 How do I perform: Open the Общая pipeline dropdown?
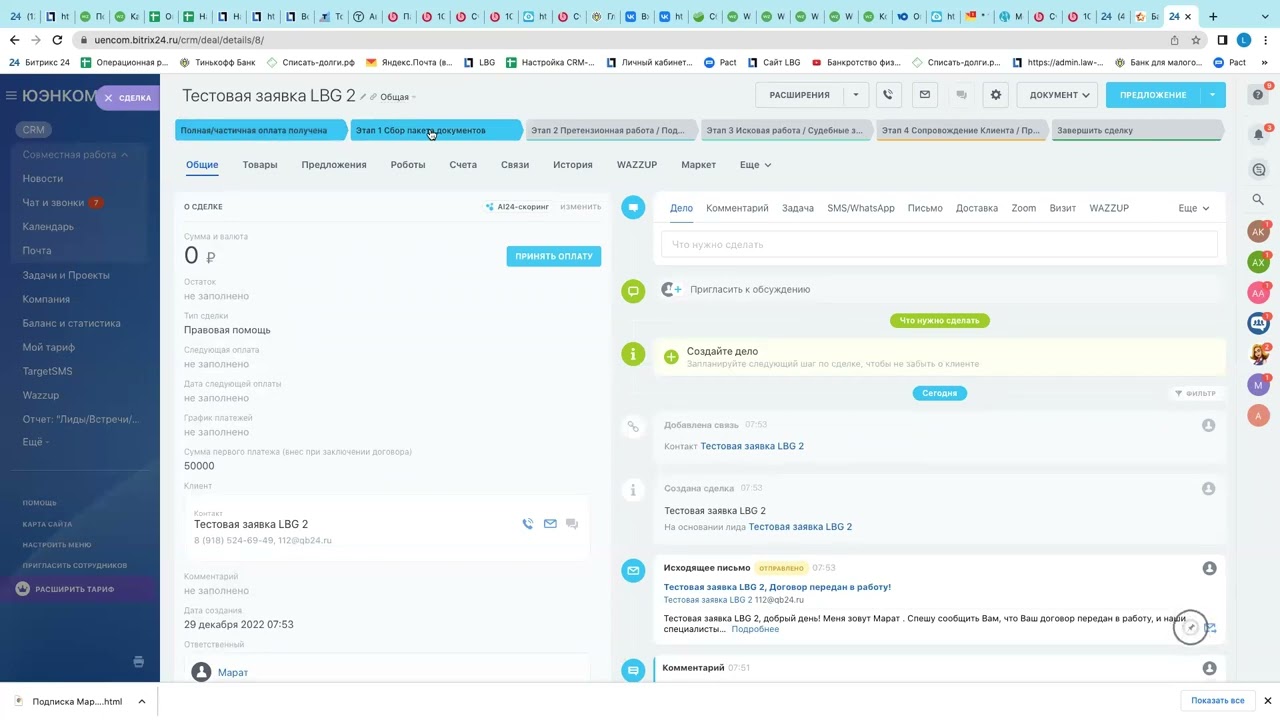coord(397,97)
